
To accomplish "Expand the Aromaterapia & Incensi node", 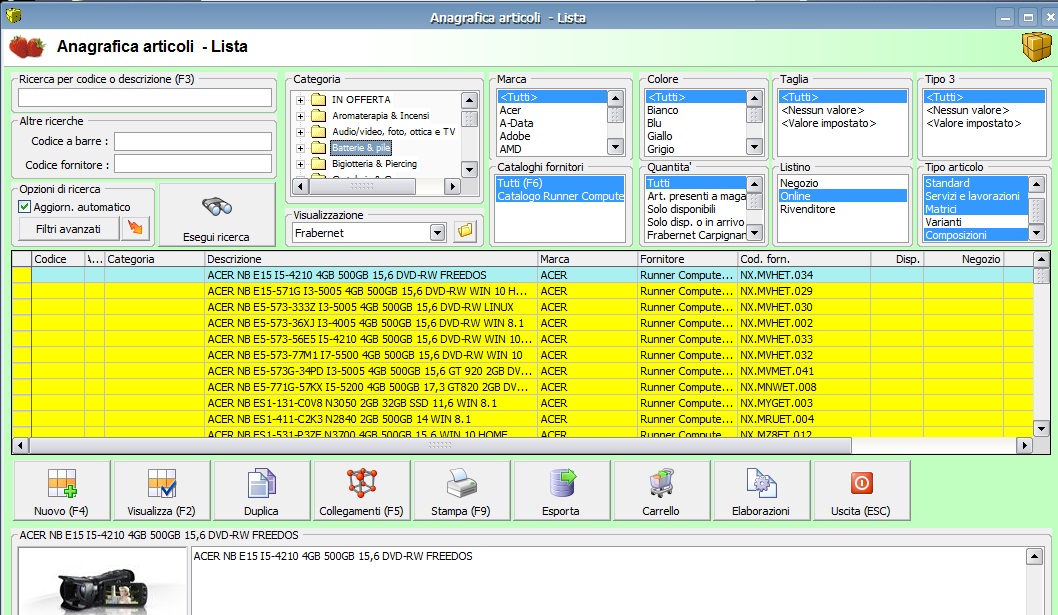I will [x=300, y=116].
